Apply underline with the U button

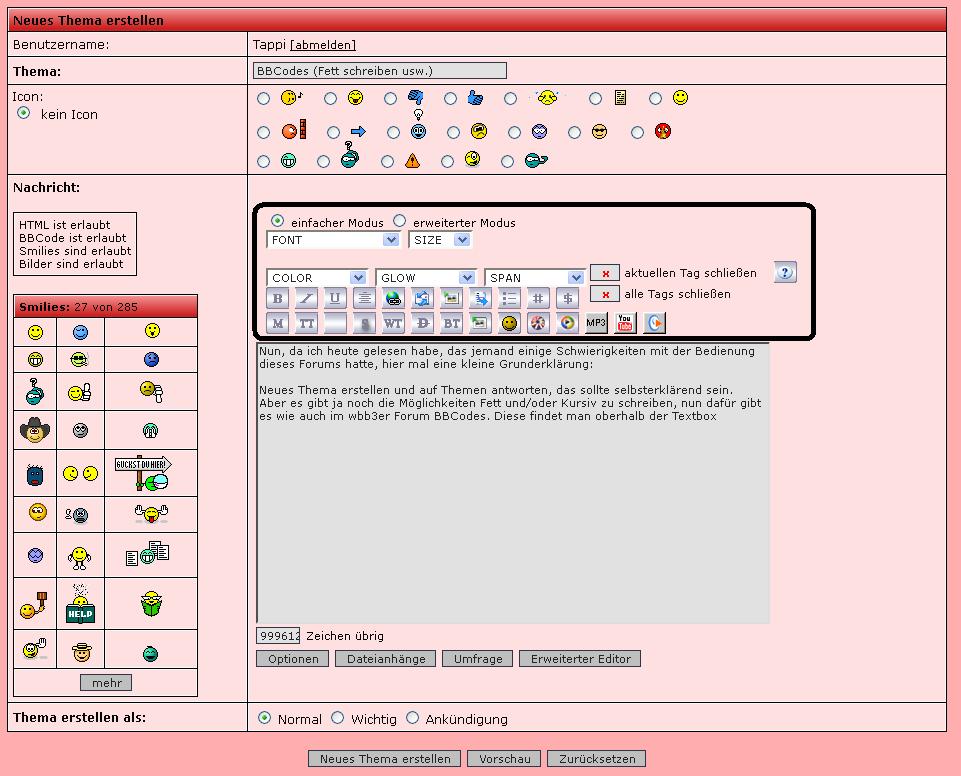(335, 297)
